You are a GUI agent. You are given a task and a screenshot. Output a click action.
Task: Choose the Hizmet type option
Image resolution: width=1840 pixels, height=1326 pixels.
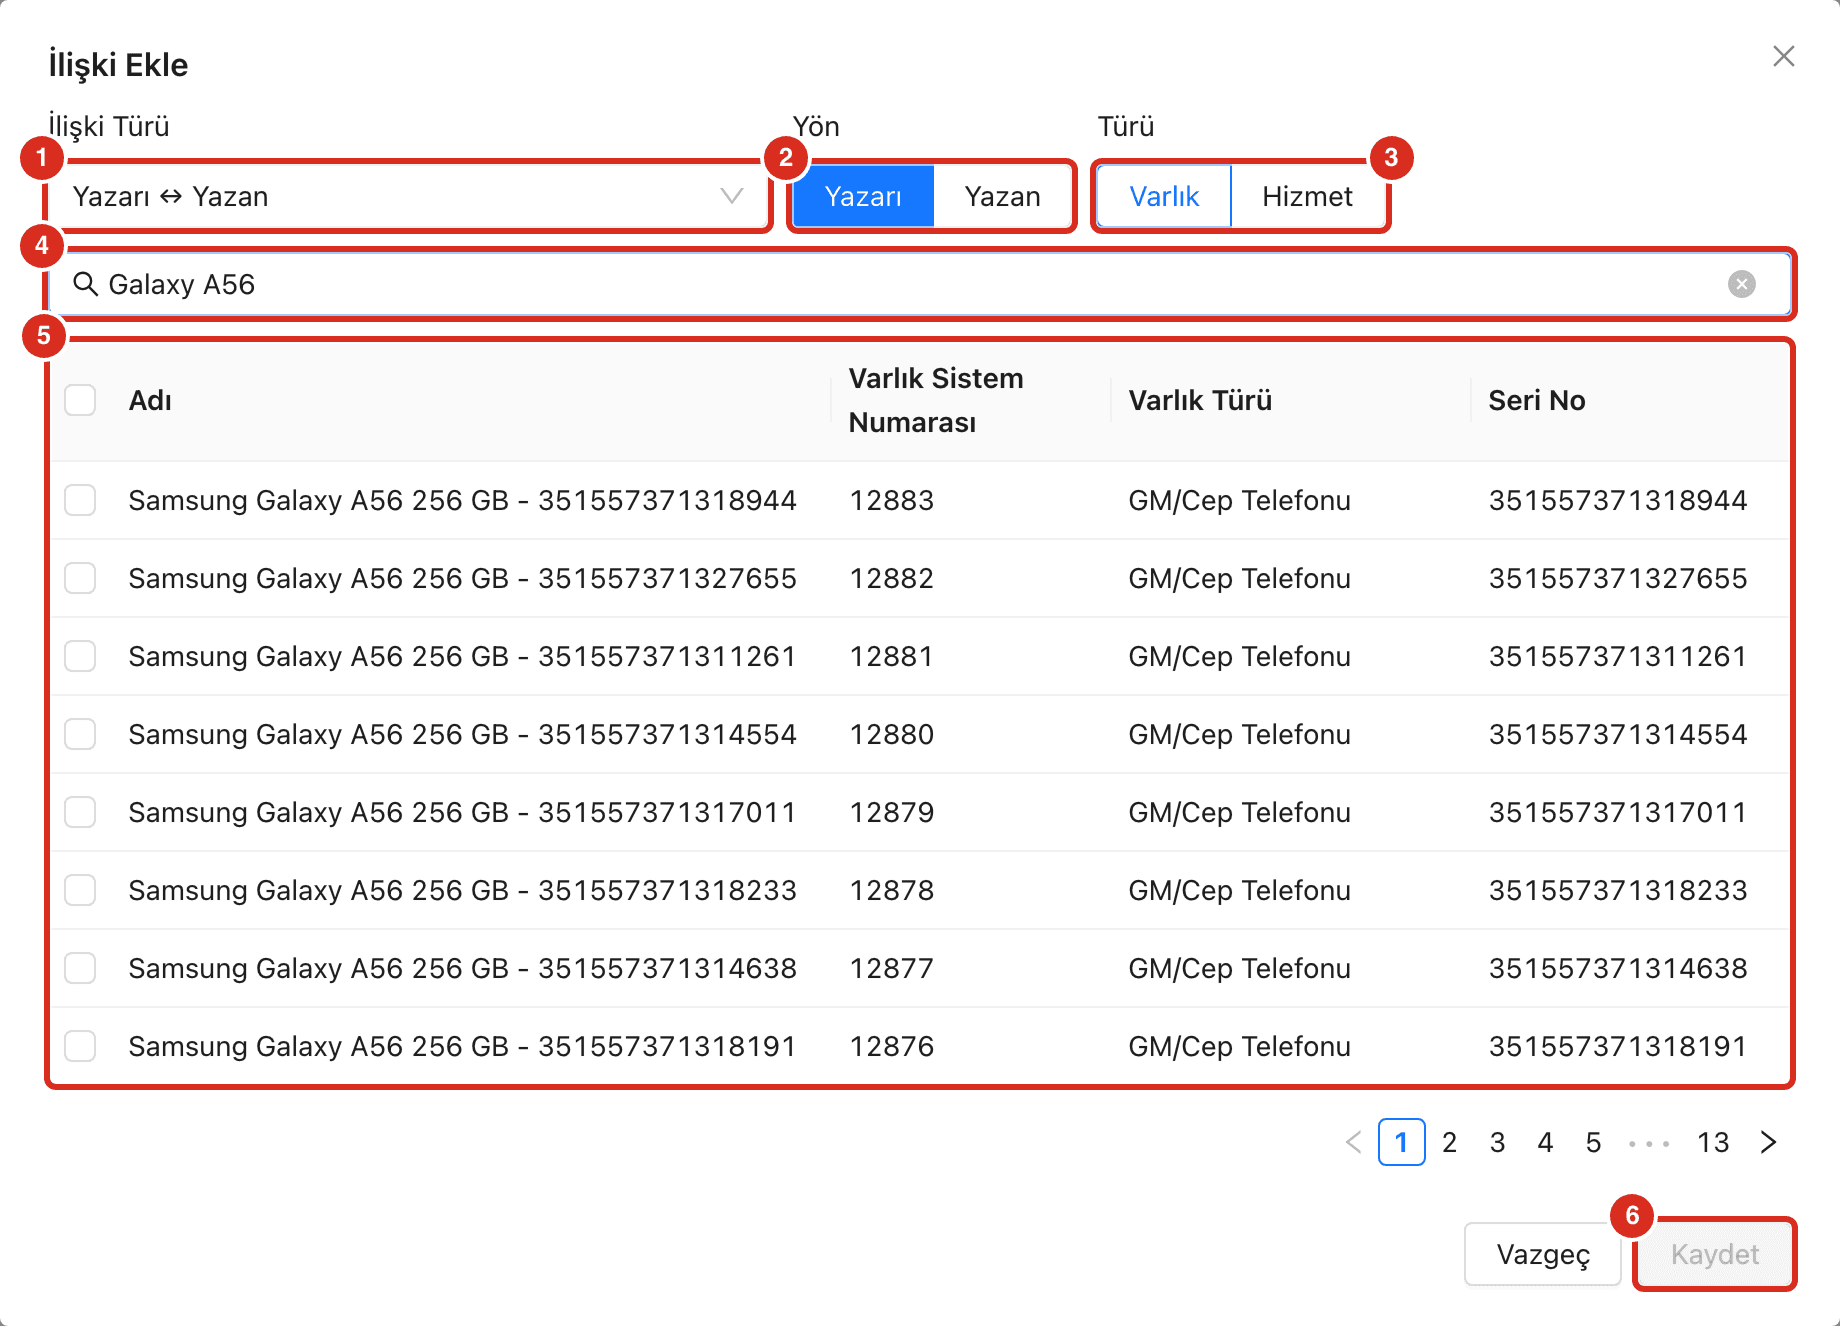coord(1307,196)
